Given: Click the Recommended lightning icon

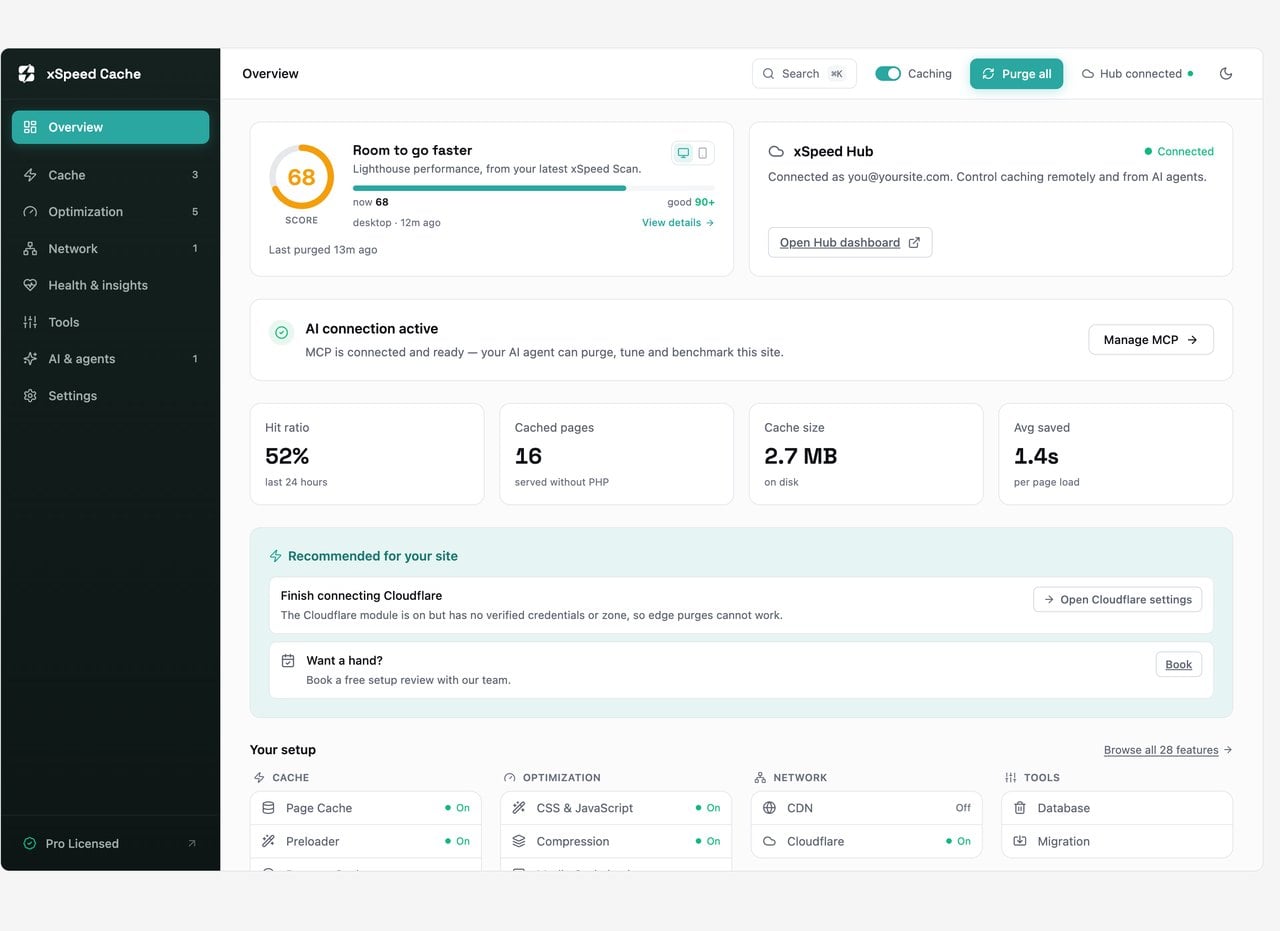Looking at the screenshot, I should click(276, 556).
